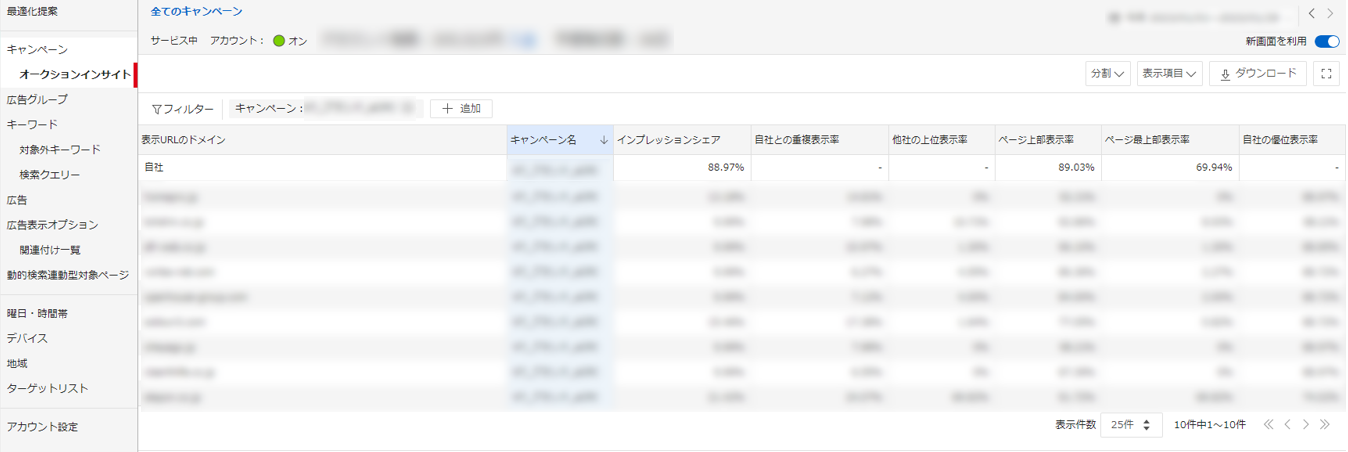This screenshot has height=452, width=1348.
Task: Go to the previous results page
Action: coord(1287,425)
